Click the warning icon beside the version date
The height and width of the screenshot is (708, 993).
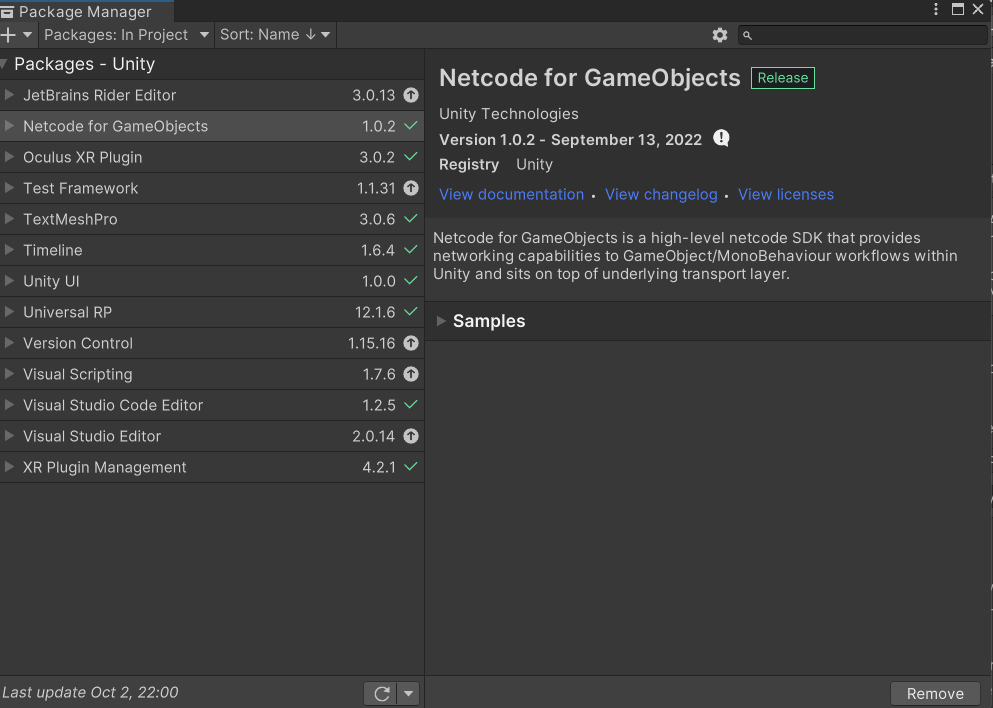point(721,138)
